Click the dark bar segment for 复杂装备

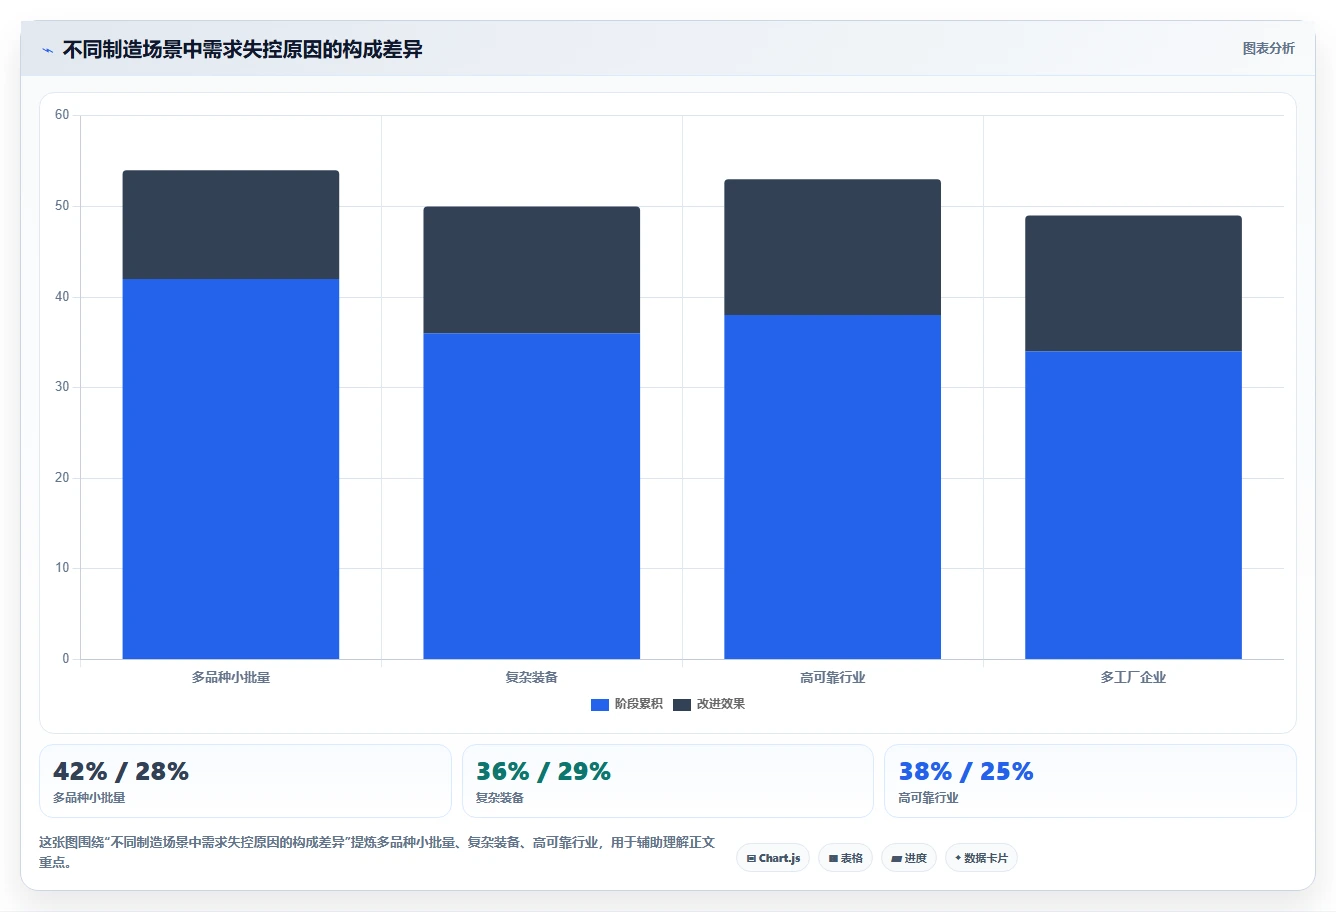pyautogui.click(x=532, y=270)
